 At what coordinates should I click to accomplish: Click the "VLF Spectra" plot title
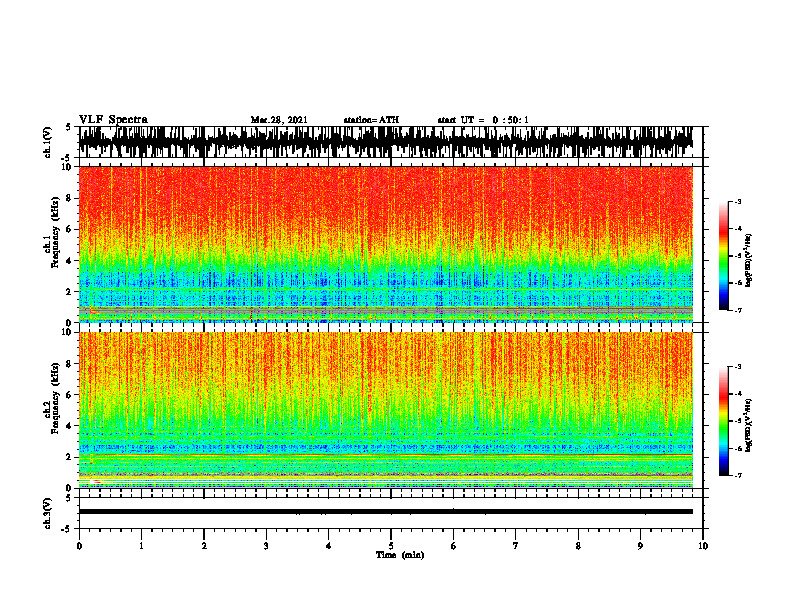tap(113, 120)
